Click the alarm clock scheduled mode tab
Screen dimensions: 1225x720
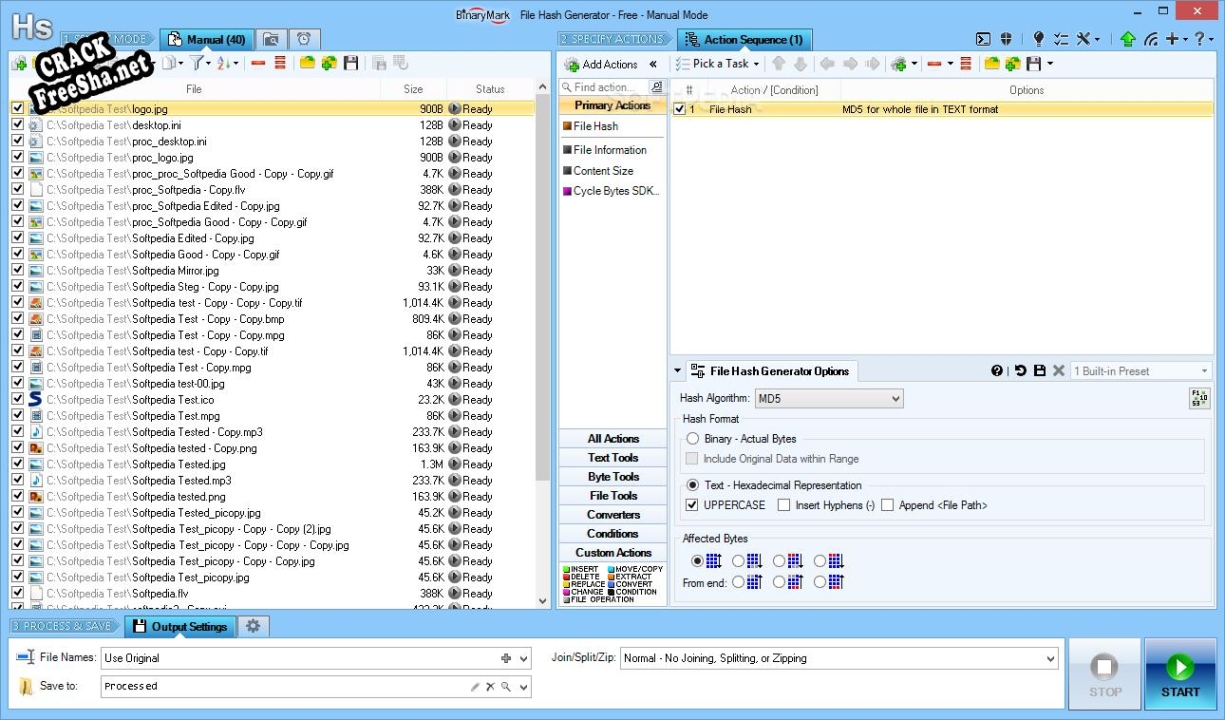tap(304, 39)
